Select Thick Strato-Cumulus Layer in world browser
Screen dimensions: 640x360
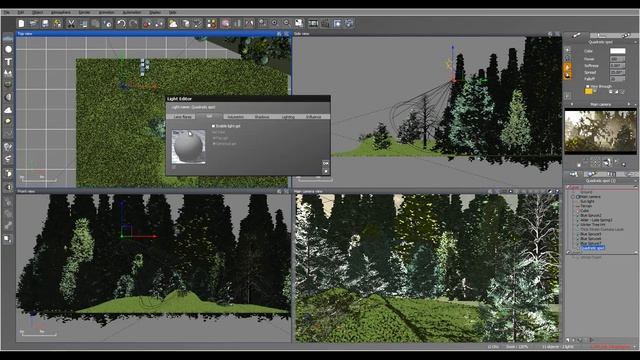coord(602,229)
